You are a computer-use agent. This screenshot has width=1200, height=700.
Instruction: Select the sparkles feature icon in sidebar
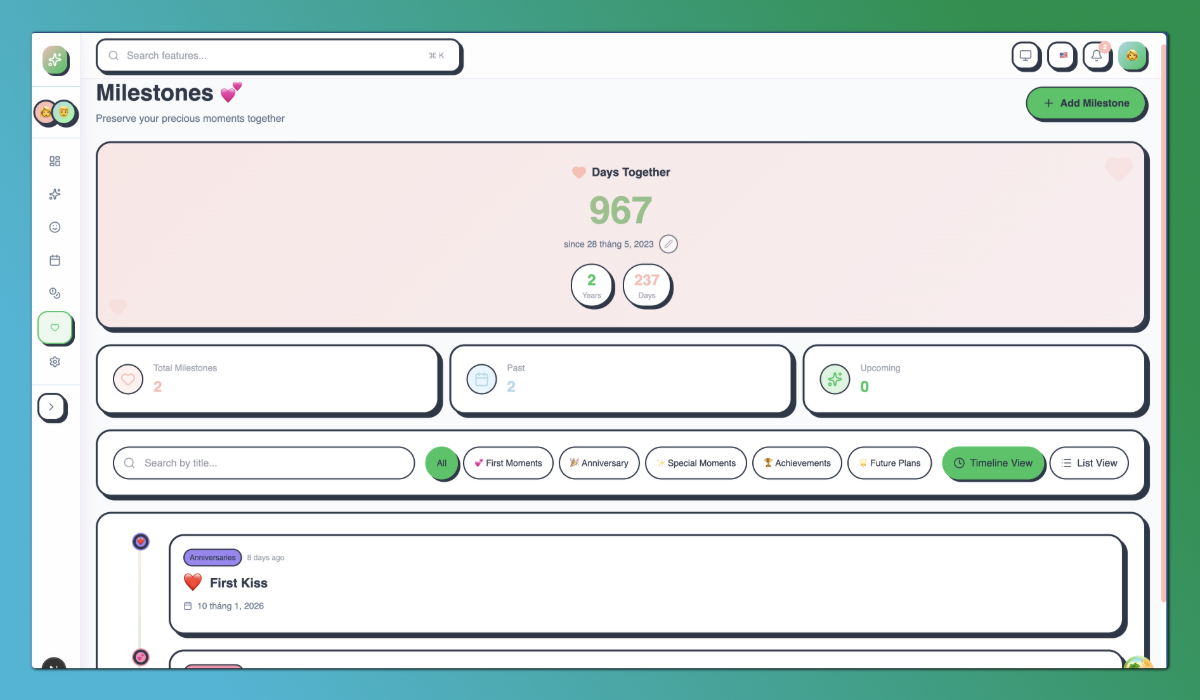55,194
